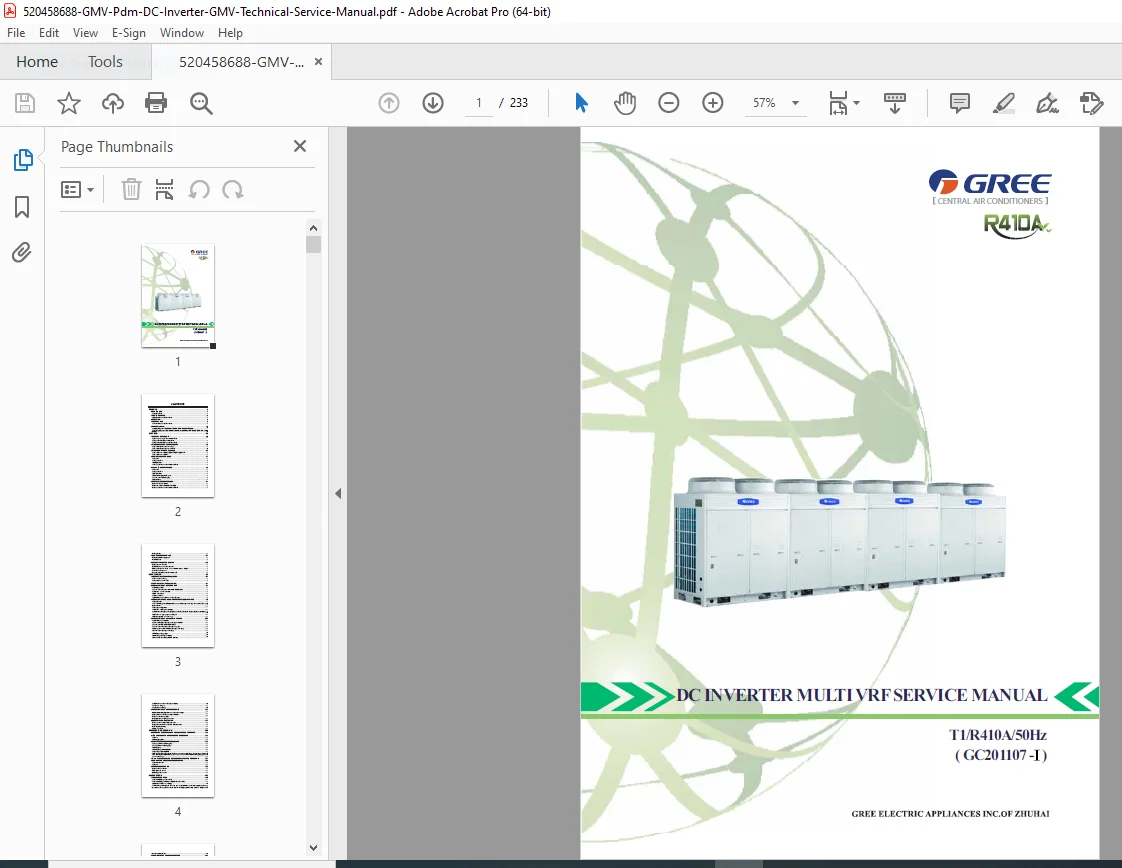This screenshot has height=868, width=1122.
Task: Click the current page number field
Action: coord(479,103)
